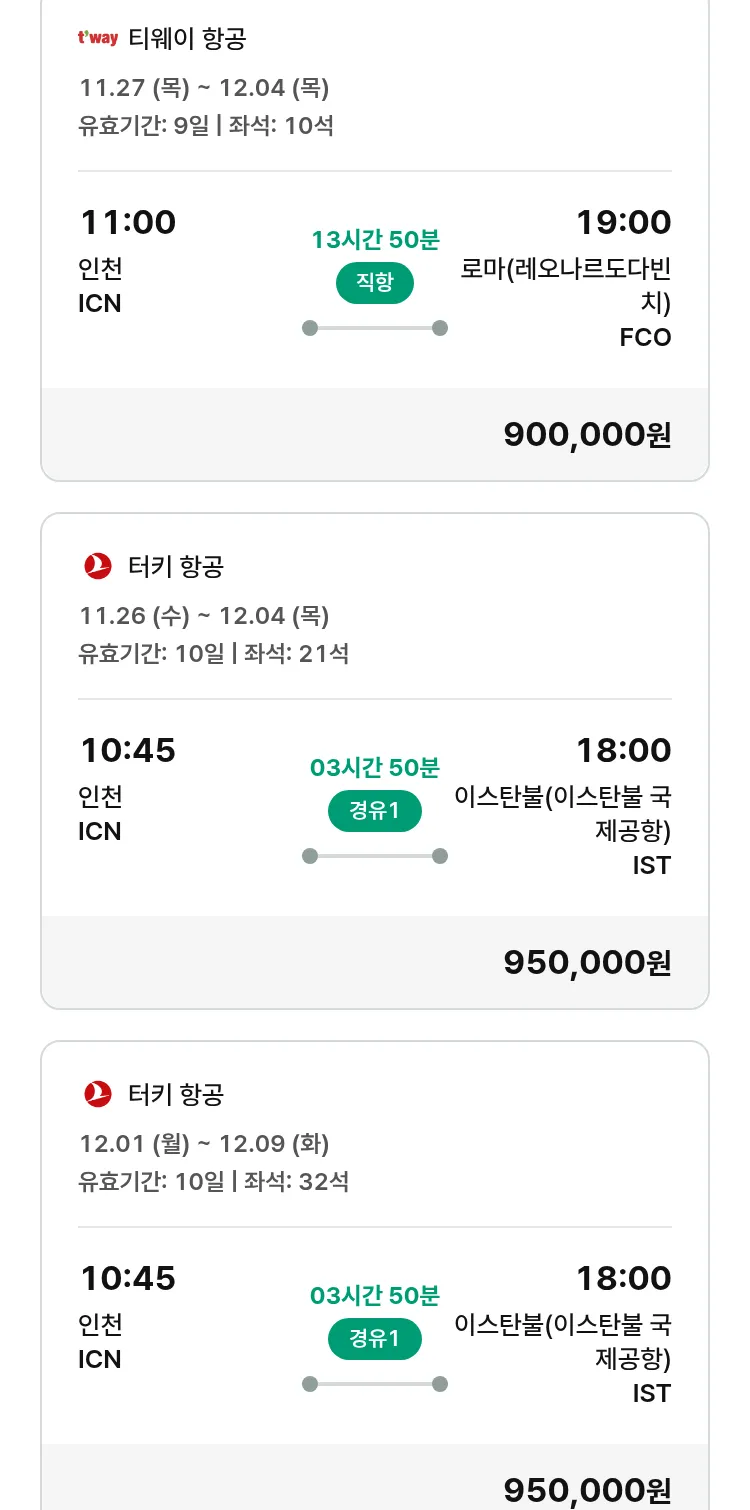Tap 경유1 badge on the 12.01 flight
Screen dimensions: 750x1510
tap(375, 1339)
